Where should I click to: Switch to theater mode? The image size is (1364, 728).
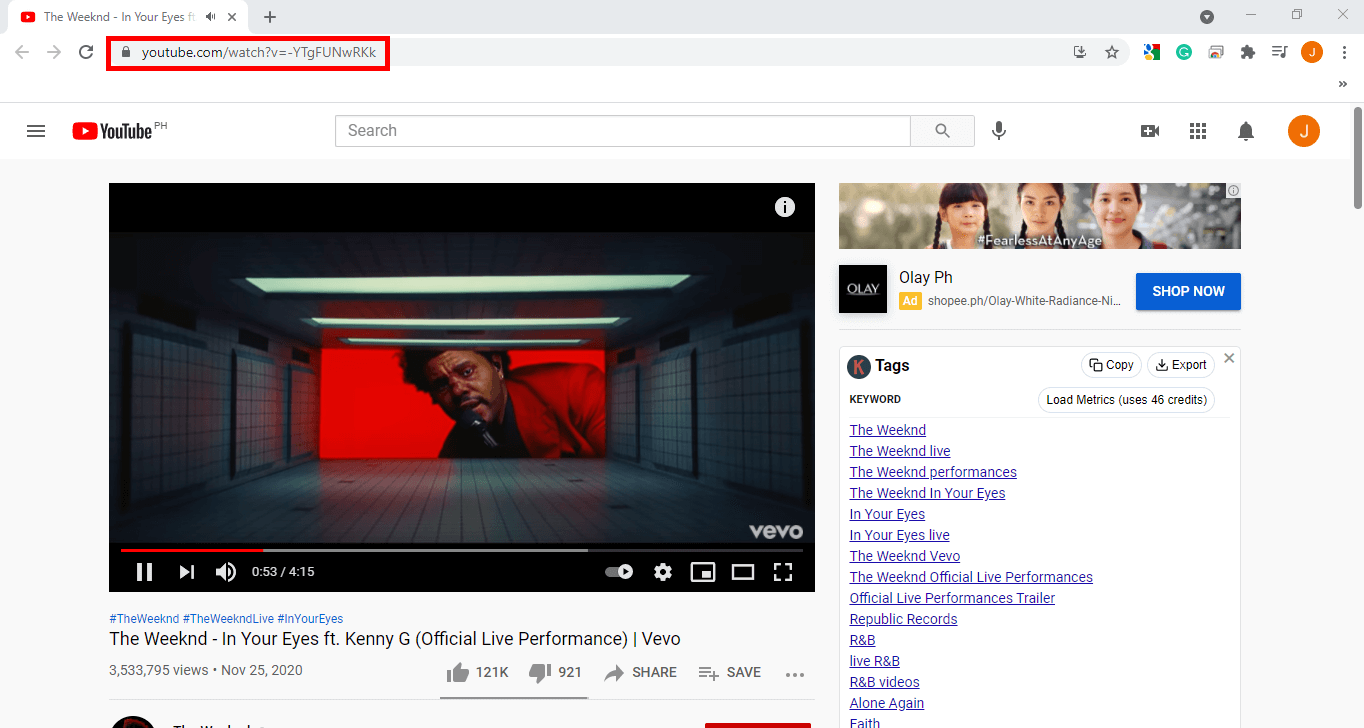click(x=742, y=572)
